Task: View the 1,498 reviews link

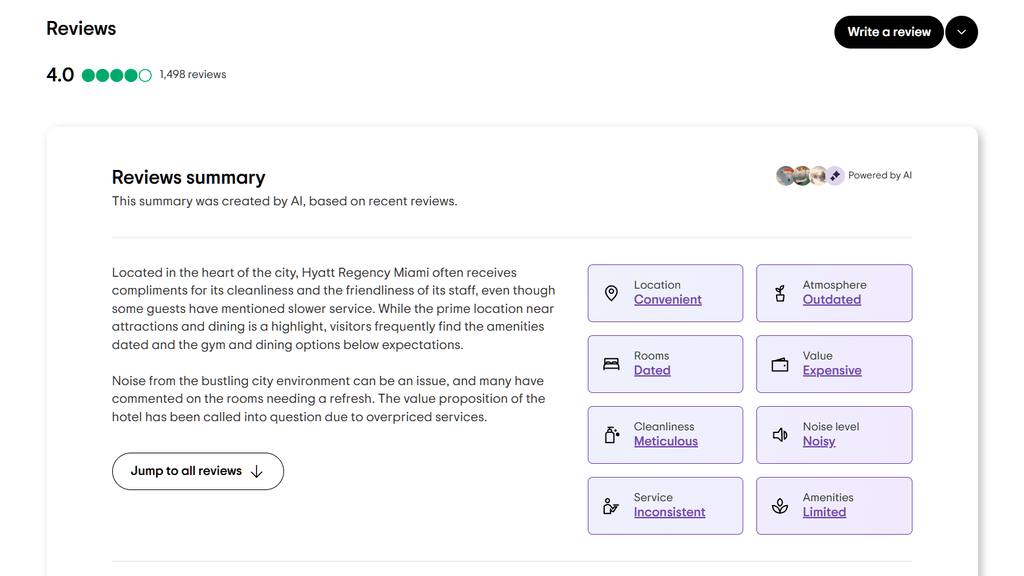Action: pyautogui.click(x=193, y=74)
